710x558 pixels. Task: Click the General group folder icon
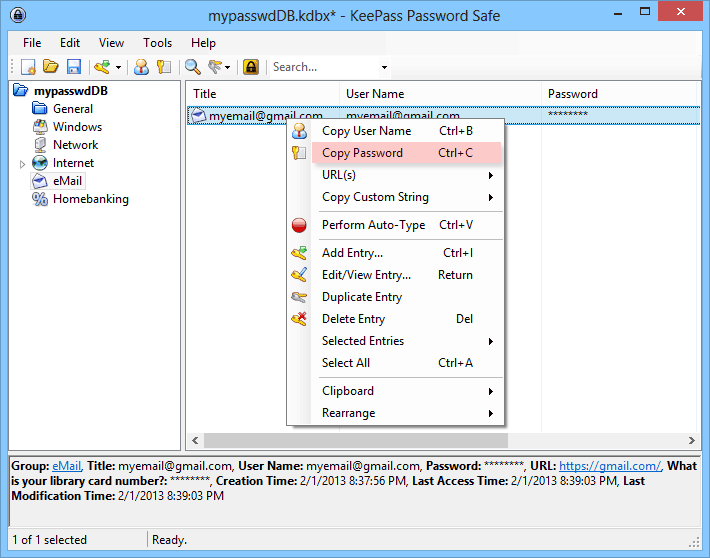tap(40, 109)
